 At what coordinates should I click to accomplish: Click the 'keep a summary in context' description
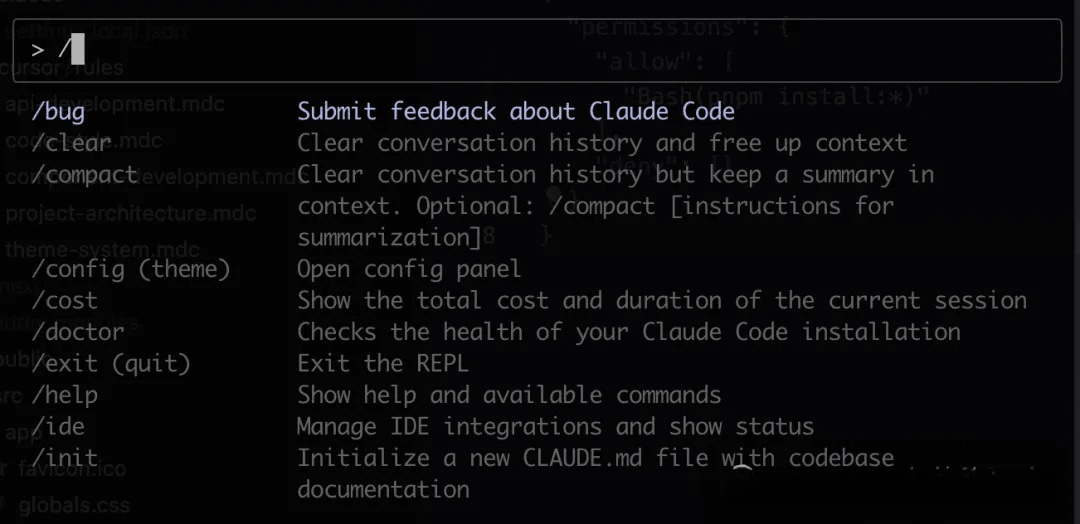[x=616, y=206]
